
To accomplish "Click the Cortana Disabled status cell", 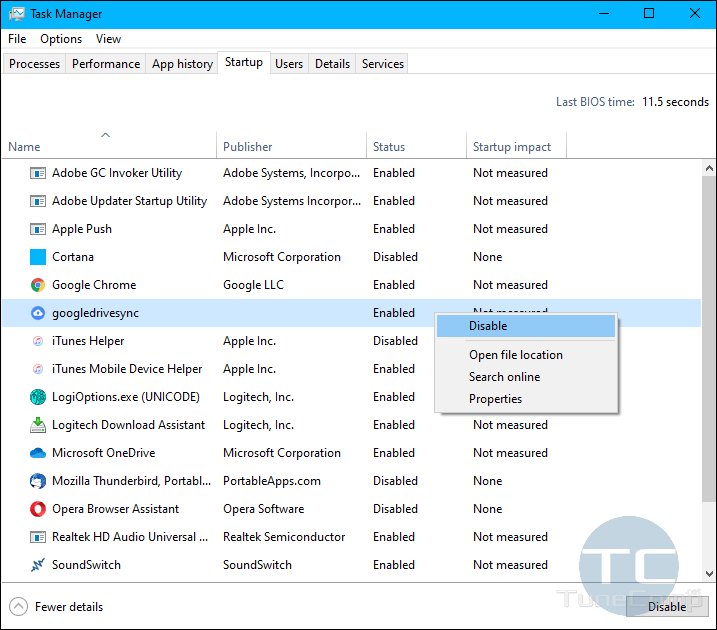I will (x=396, y=257).
